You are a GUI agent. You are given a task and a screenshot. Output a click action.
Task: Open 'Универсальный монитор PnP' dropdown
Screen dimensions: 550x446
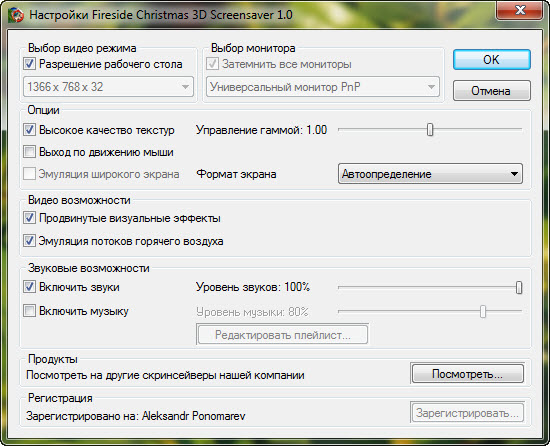coord(323,87)
